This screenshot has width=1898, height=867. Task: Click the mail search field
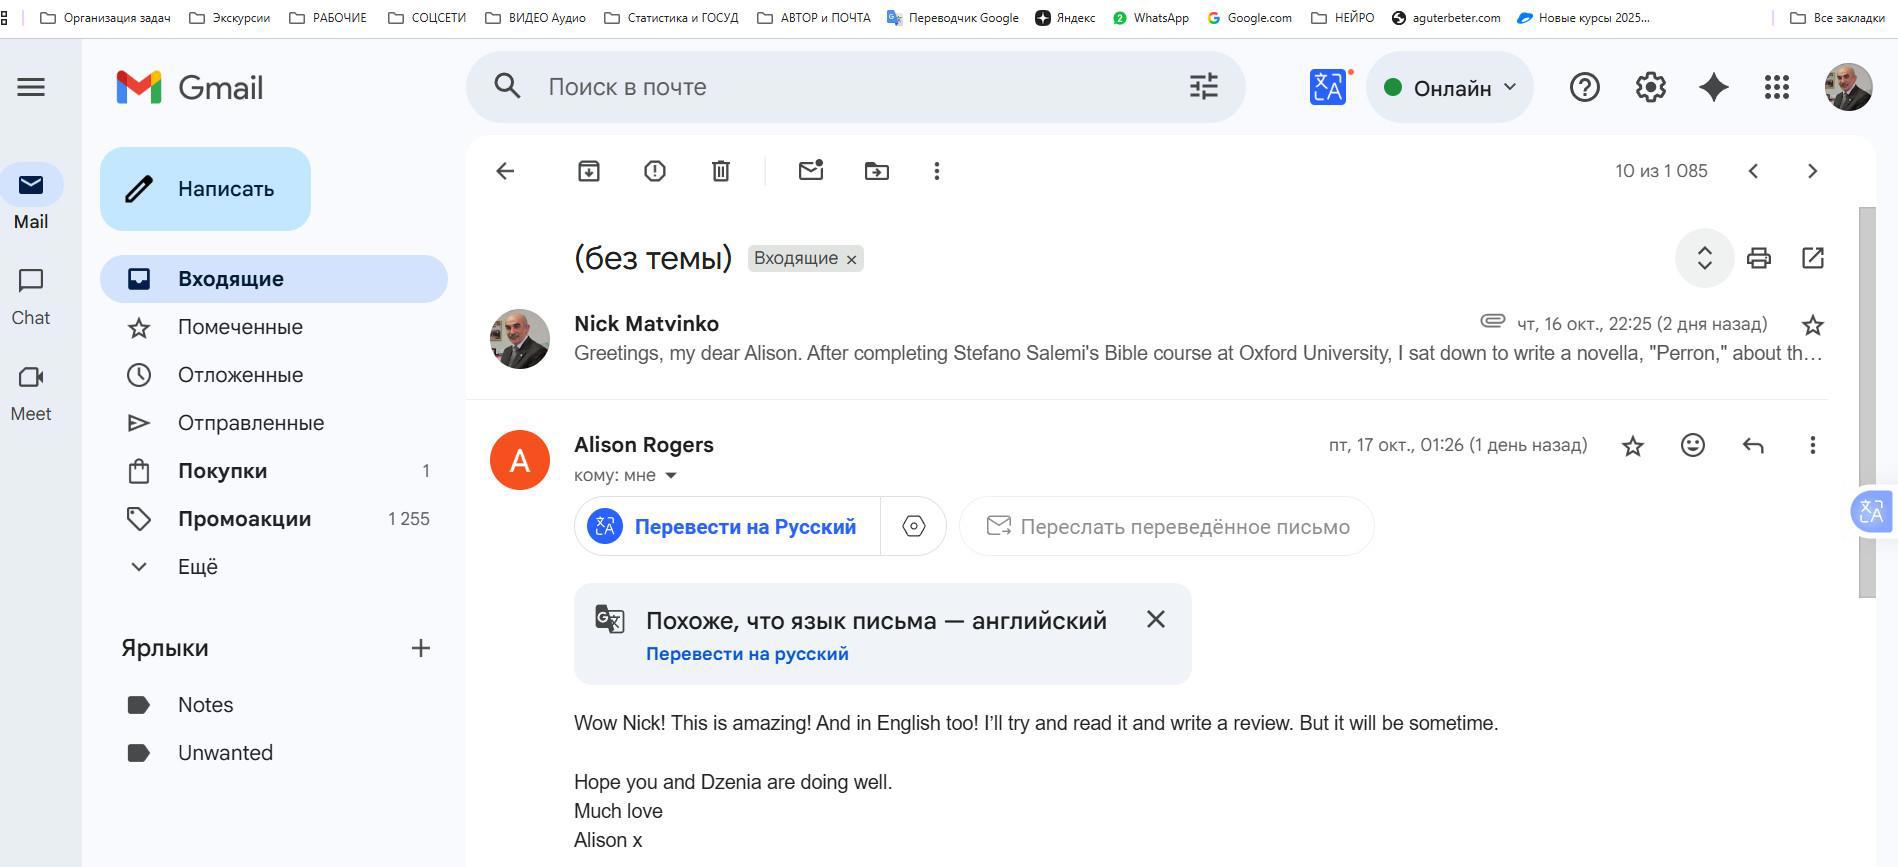coord(850,87)
